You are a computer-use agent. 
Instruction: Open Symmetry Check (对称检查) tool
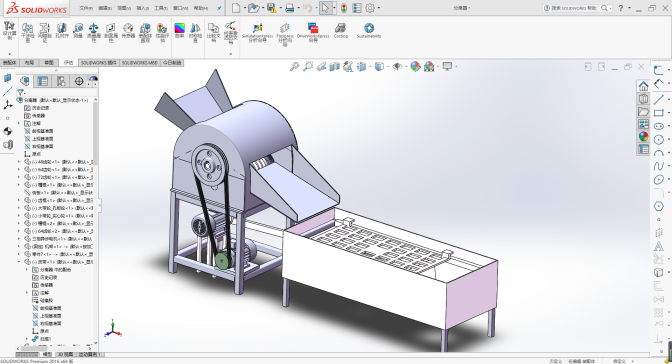[x=195, y=33]
